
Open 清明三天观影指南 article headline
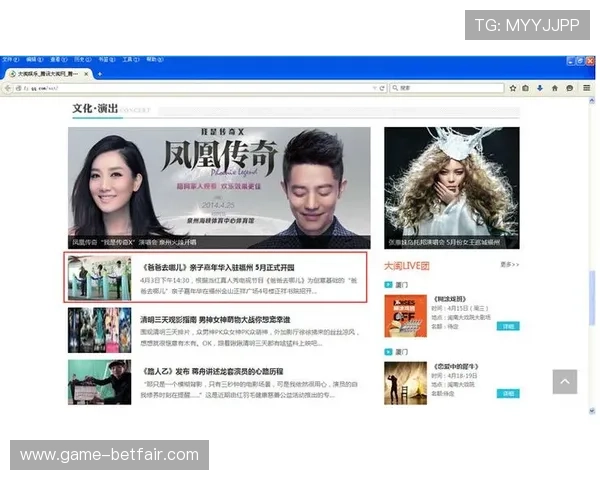pos(215,320)
